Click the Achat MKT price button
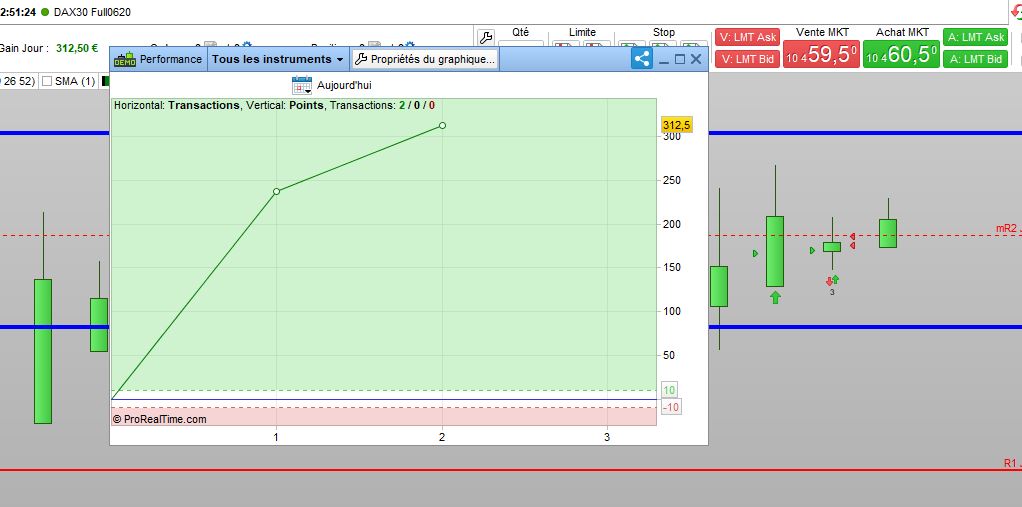The height and width of the screenshot is (507, 1022). [x=901, y=54]
